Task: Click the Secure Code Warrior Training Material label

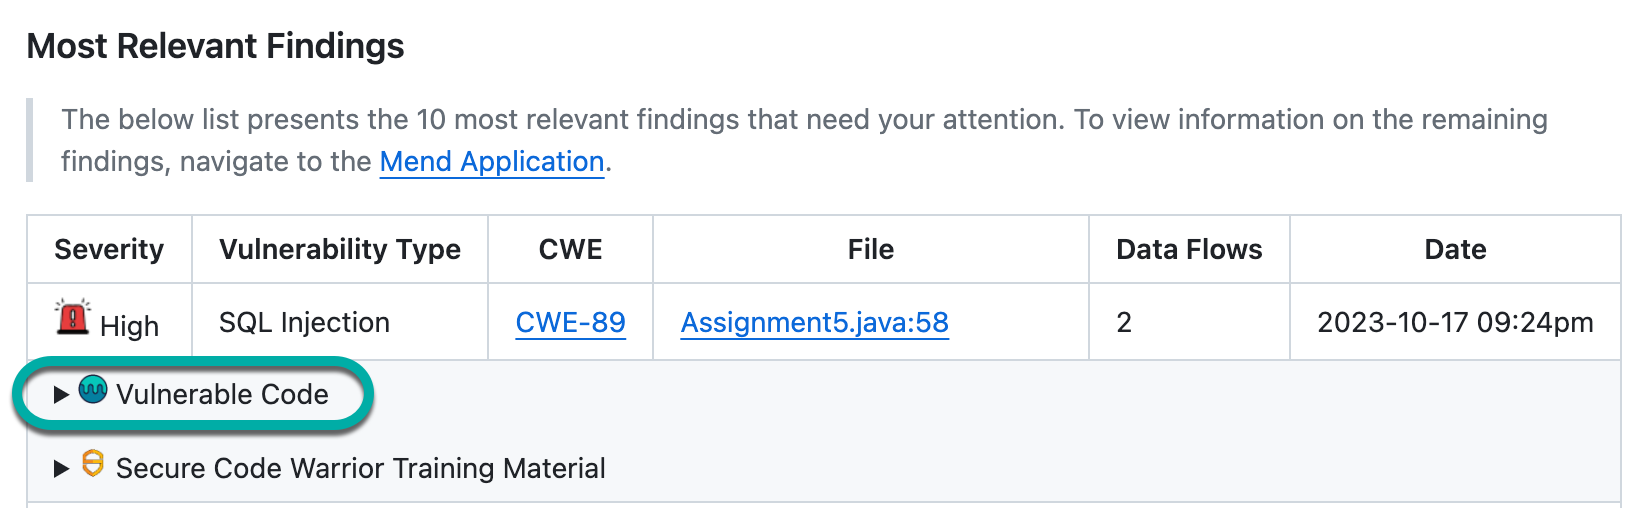Action: tap(360, 468)
